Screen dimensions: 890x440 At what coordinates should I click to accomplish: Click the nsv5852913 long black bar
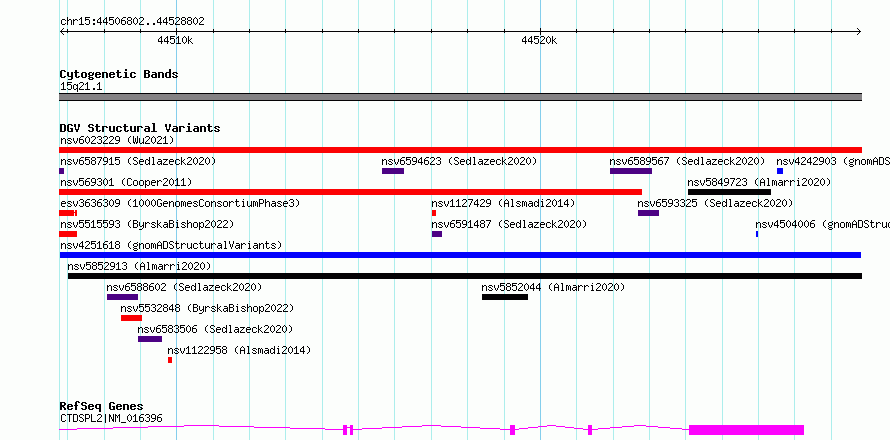pyautogui.click(x=465, y=276)
